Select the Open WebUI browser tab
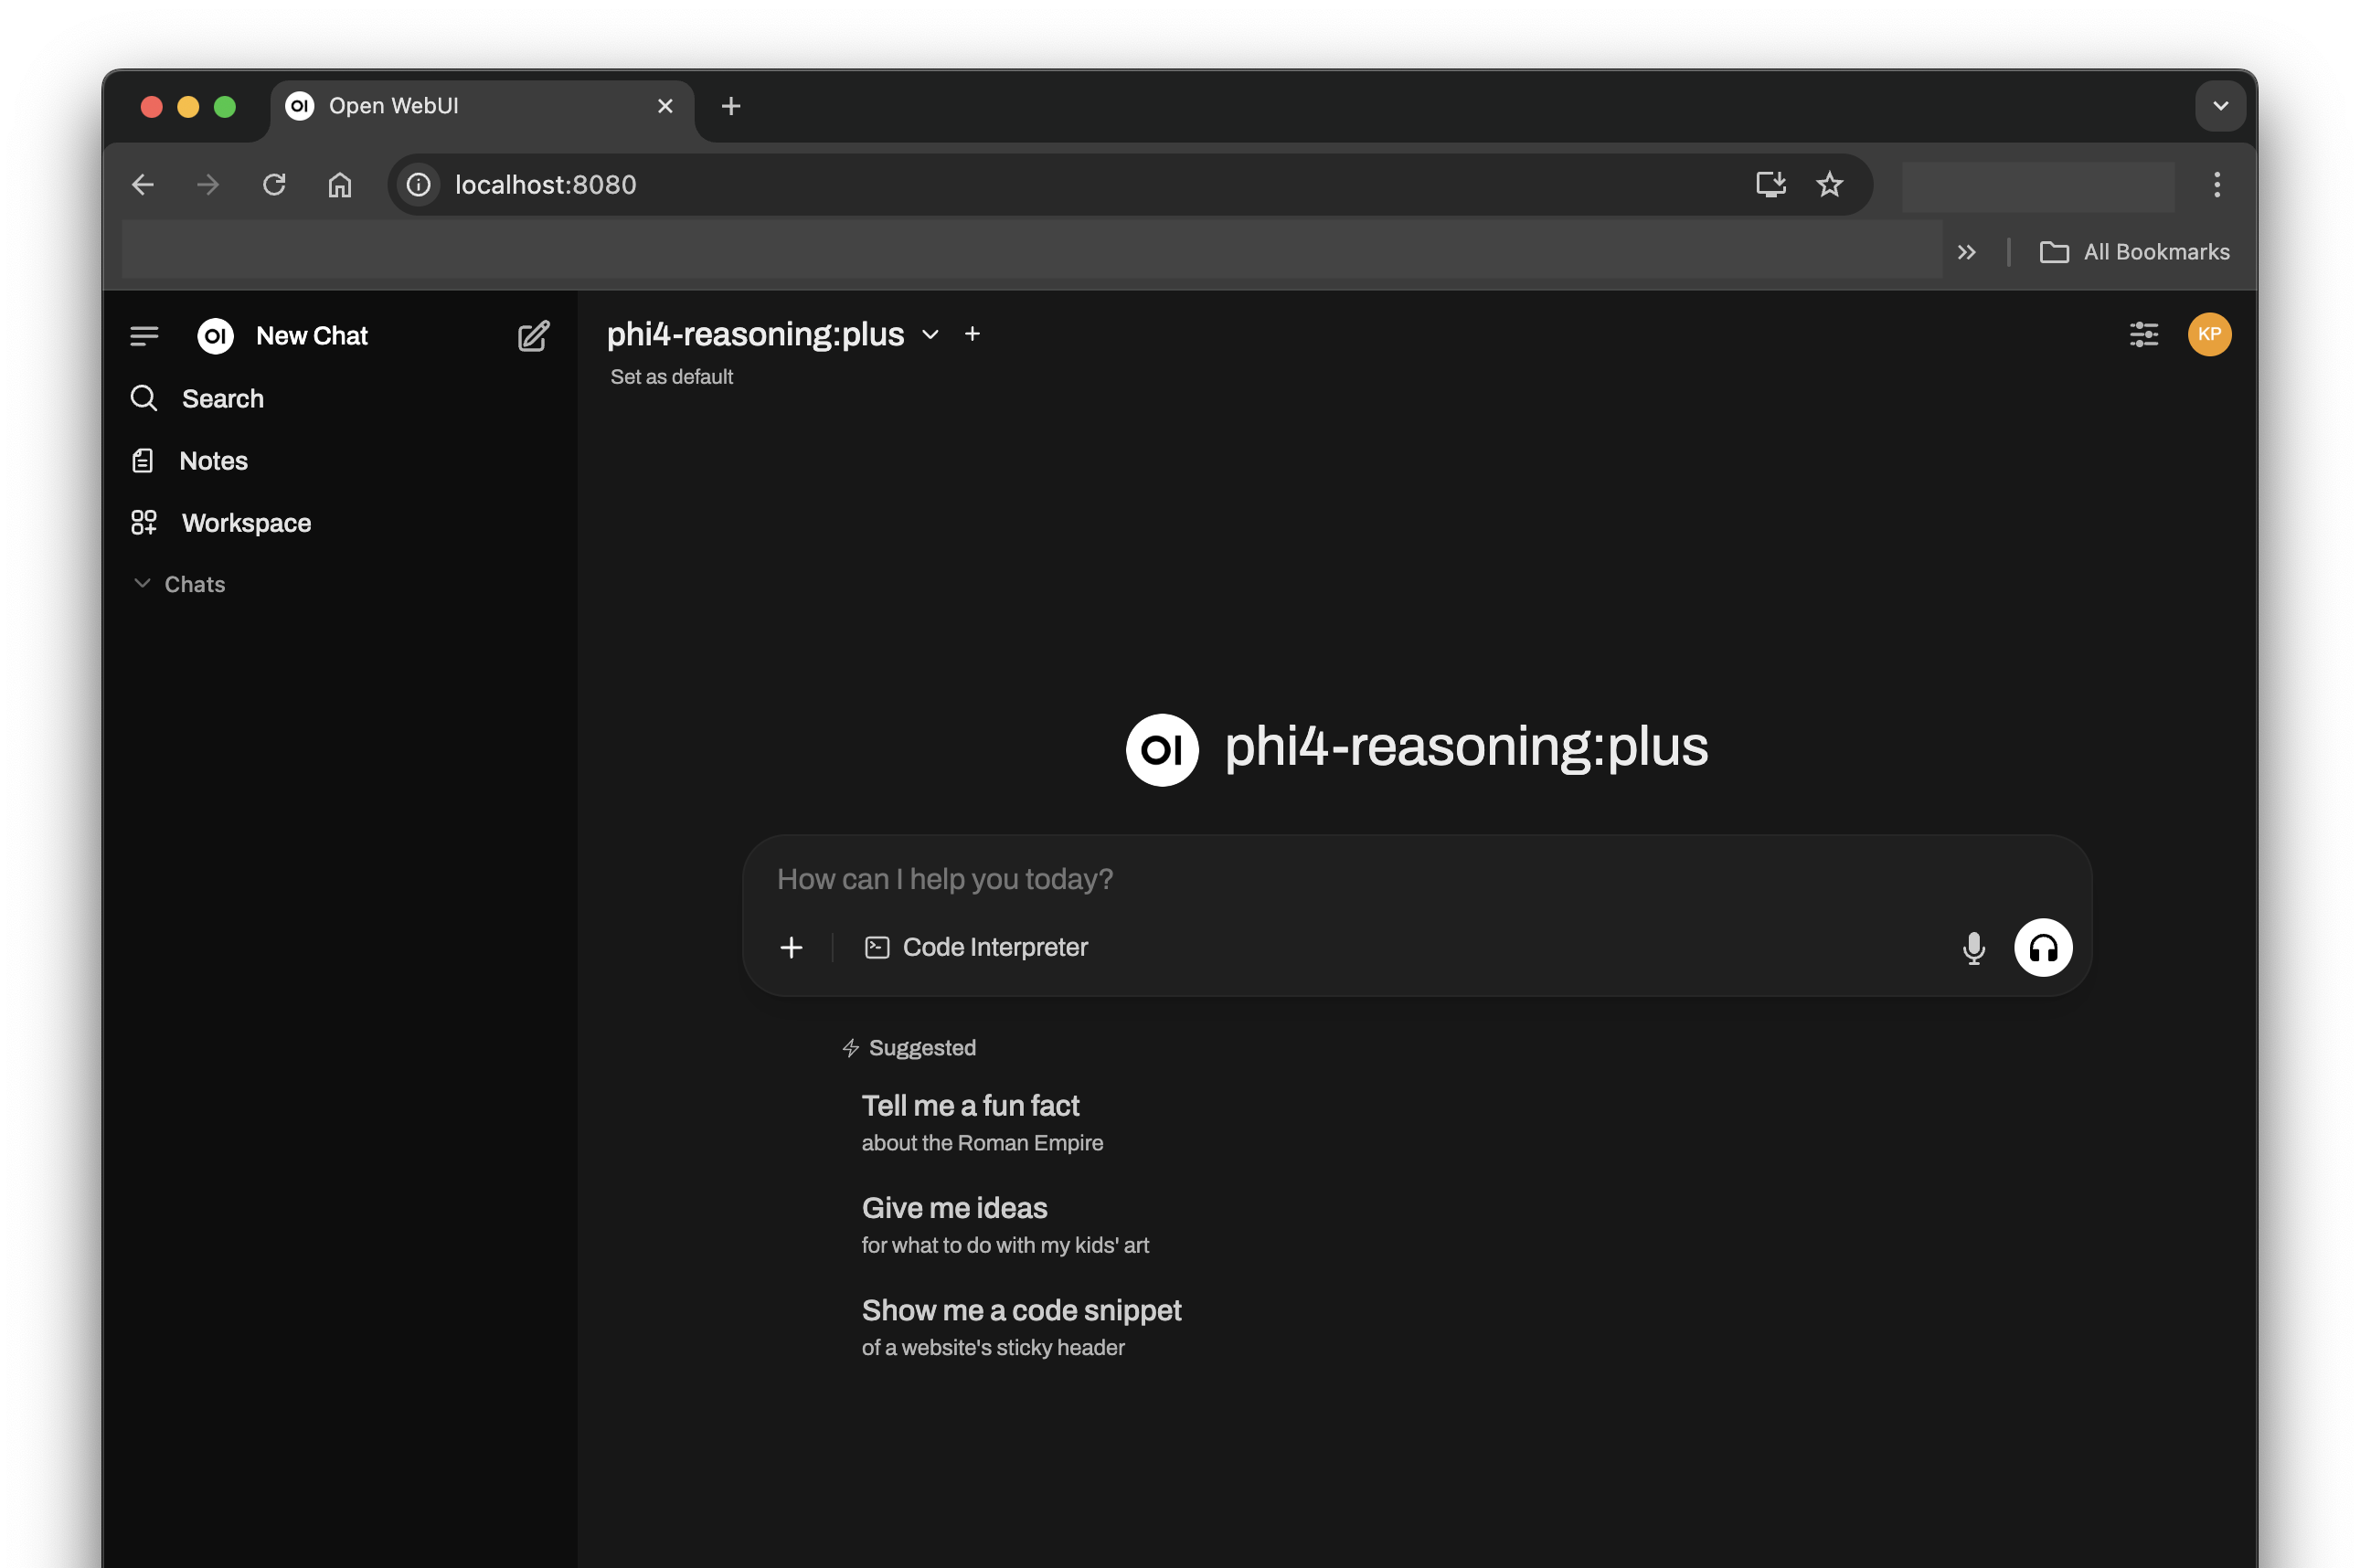The height and width of the screenshot is (1568, 2360). point(482,106)
